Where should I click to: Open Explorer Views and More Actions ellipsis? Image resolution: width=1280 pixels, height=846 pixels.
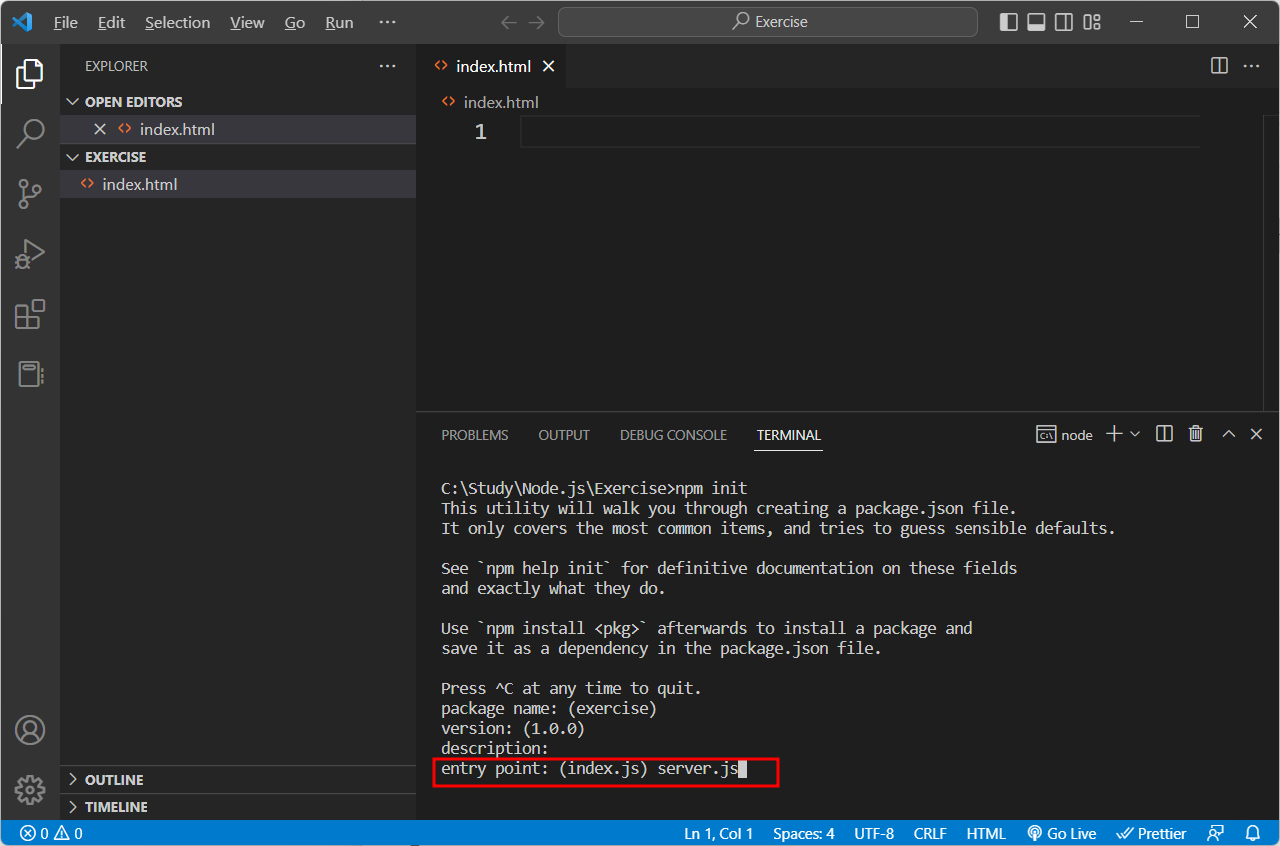(388, 66)
